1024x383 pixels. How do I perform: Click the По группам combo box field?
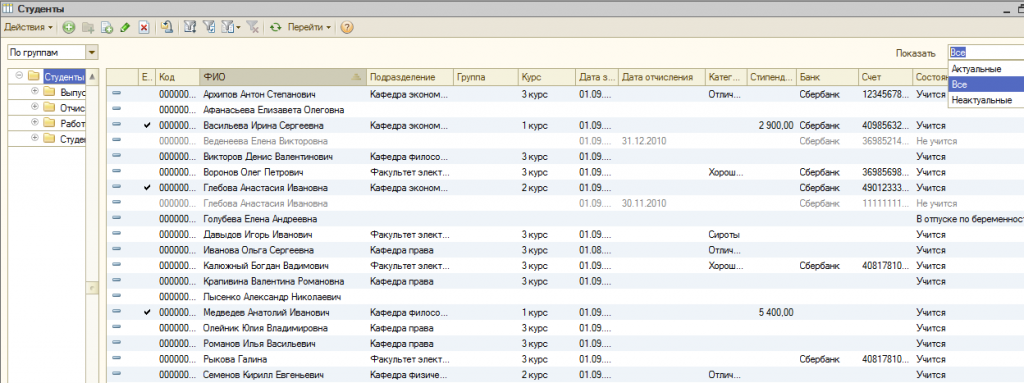[47, 52]
